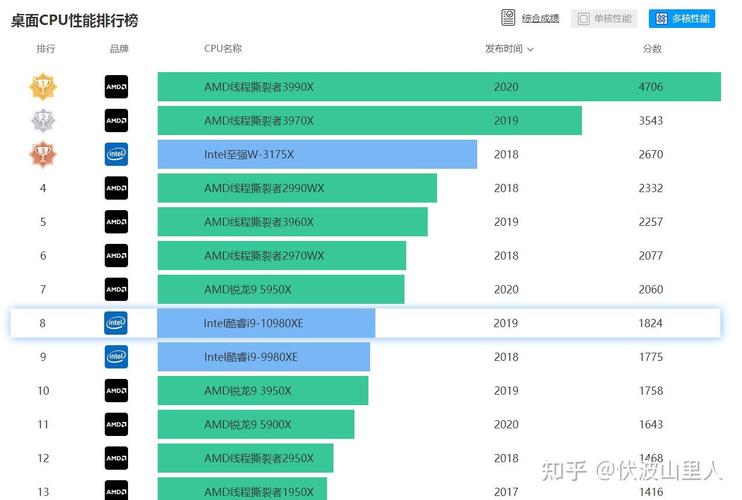This screenshot has width=742, height=500.
Task: Open the Intel酷睿i9-9980XE entry
Action: tap(263, 357)
